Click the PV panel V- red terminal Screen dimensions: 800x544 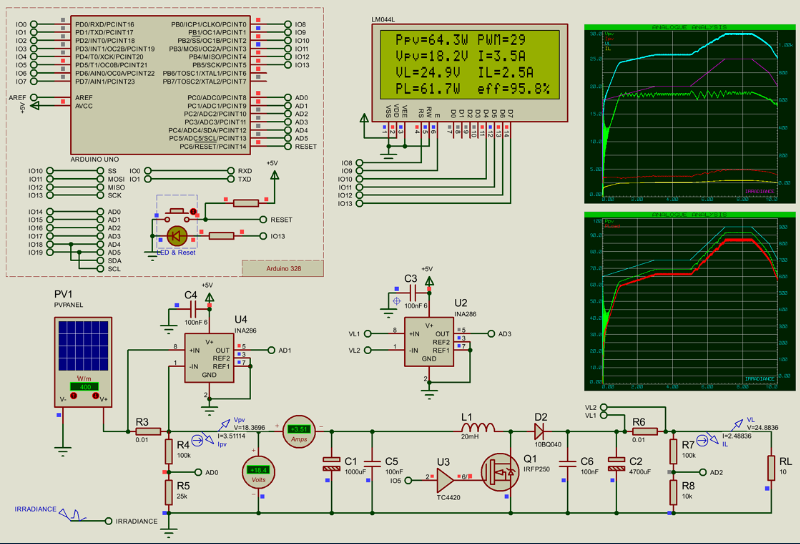(x=73, y=396)
